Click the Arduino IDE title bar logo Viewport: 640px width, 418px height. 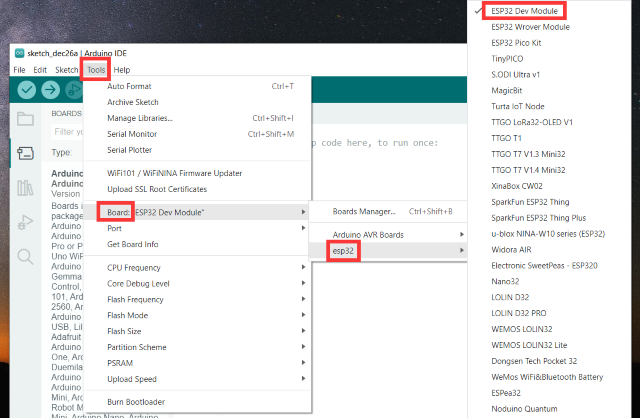click(x=19, y=53)
